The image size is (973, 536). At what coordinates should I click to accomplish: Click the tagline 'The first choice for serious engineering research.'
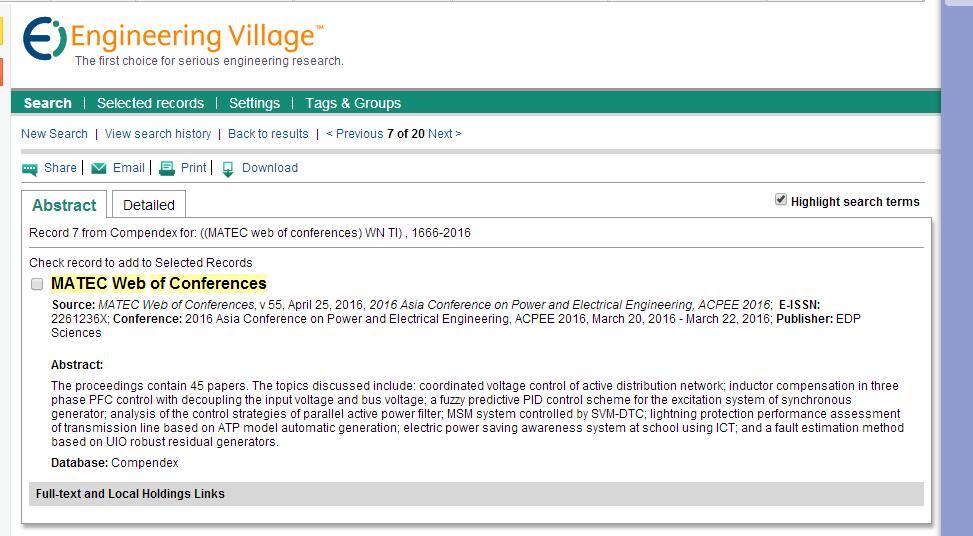click(209, 61)
